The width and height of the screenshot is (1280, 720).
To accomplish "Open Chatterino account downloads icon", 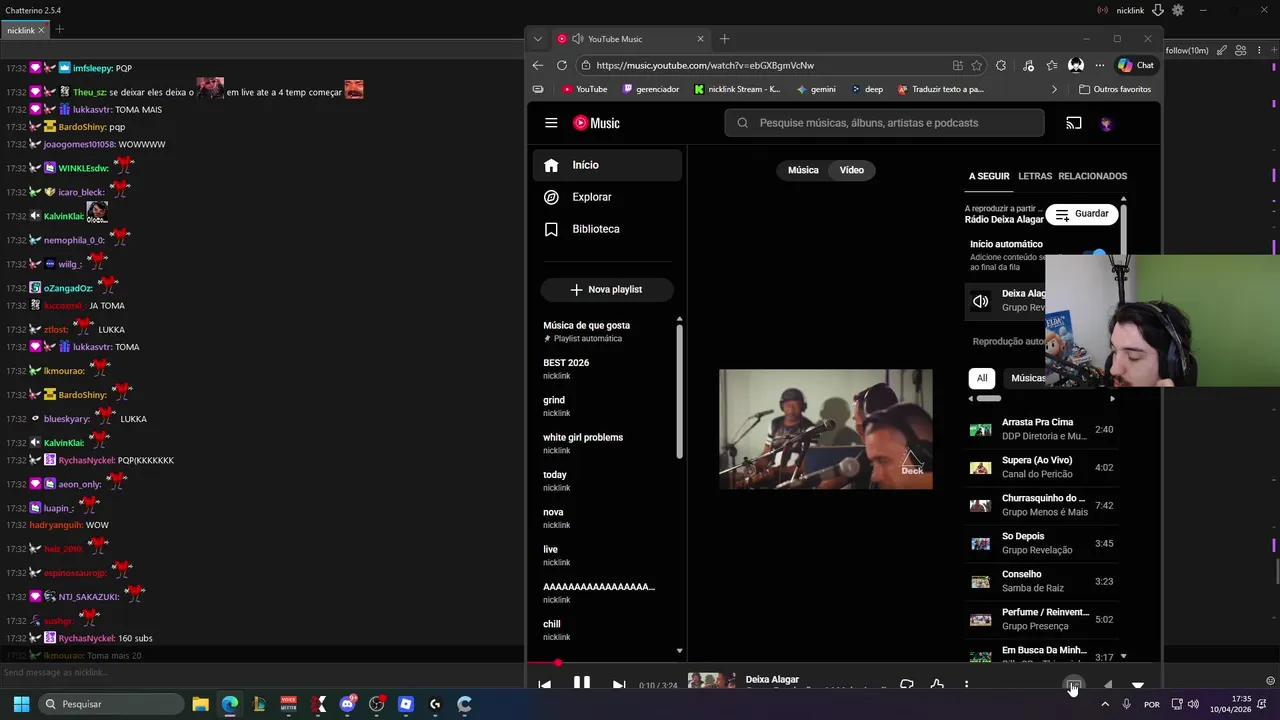I will click(1157, 10).
